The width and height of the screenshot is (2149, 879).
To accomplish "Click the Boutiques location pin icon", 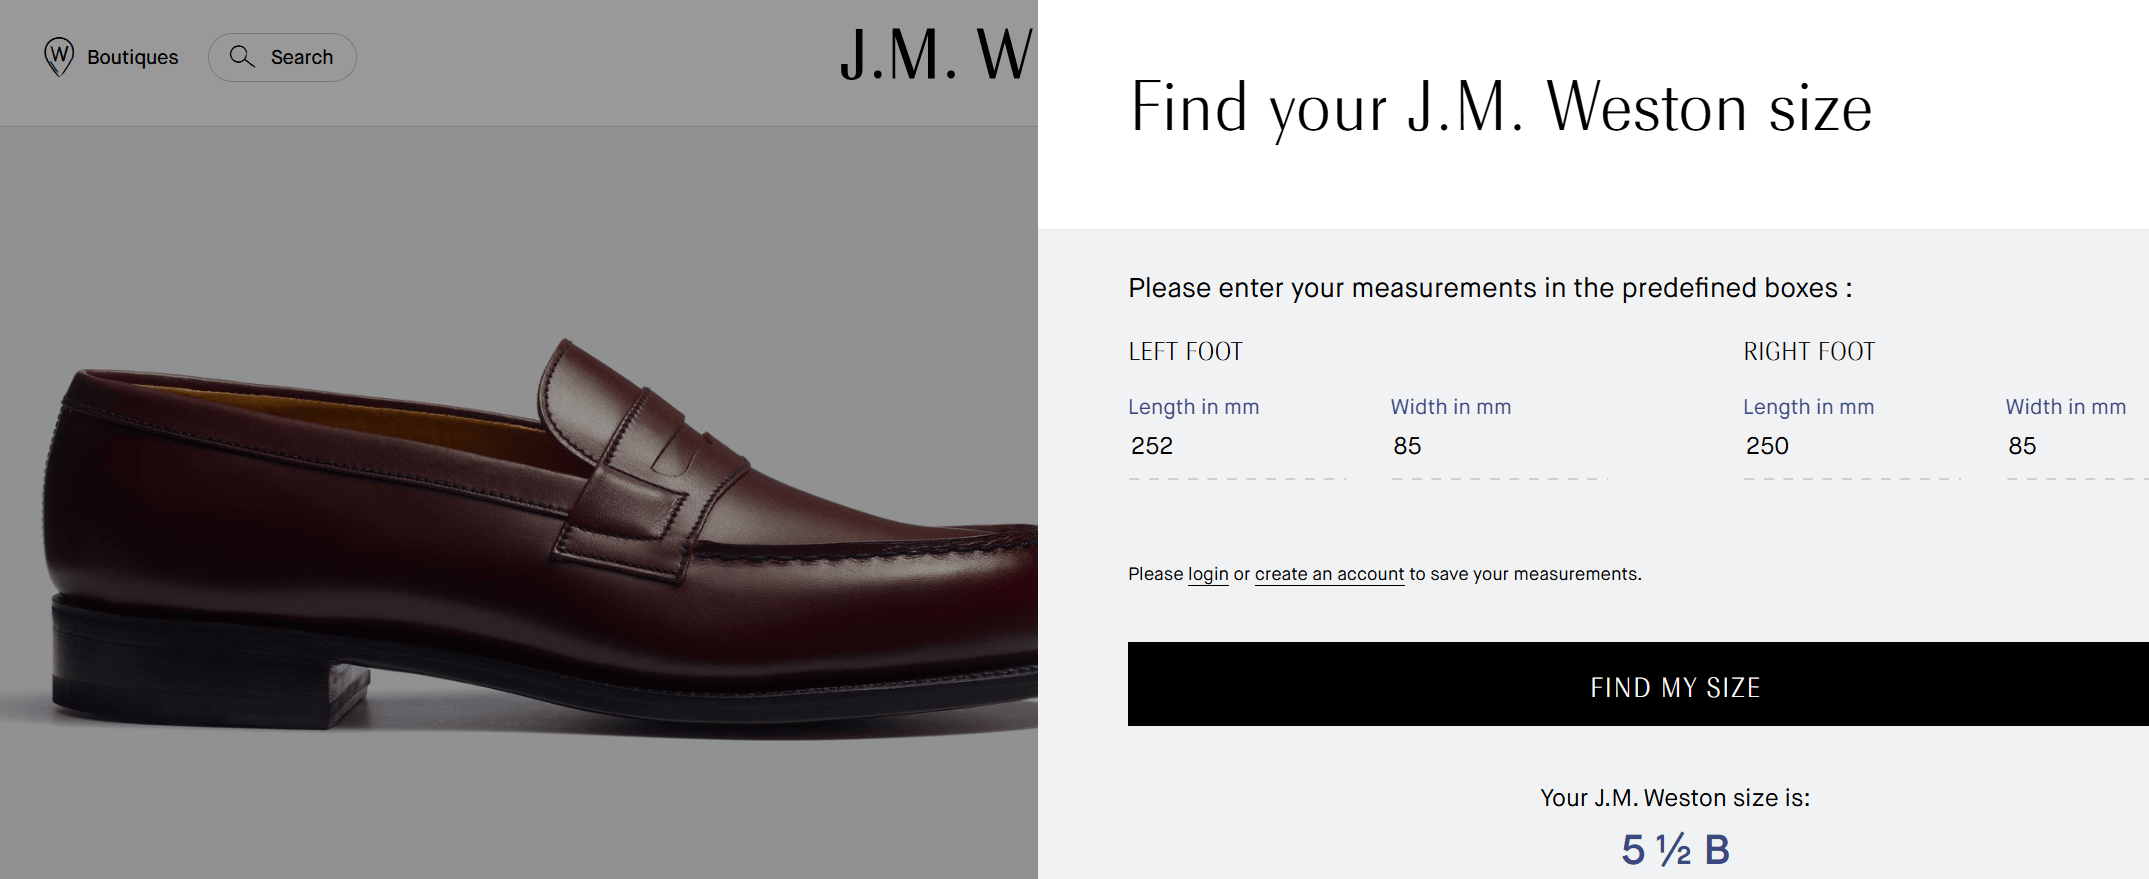I will coord(59,57).
